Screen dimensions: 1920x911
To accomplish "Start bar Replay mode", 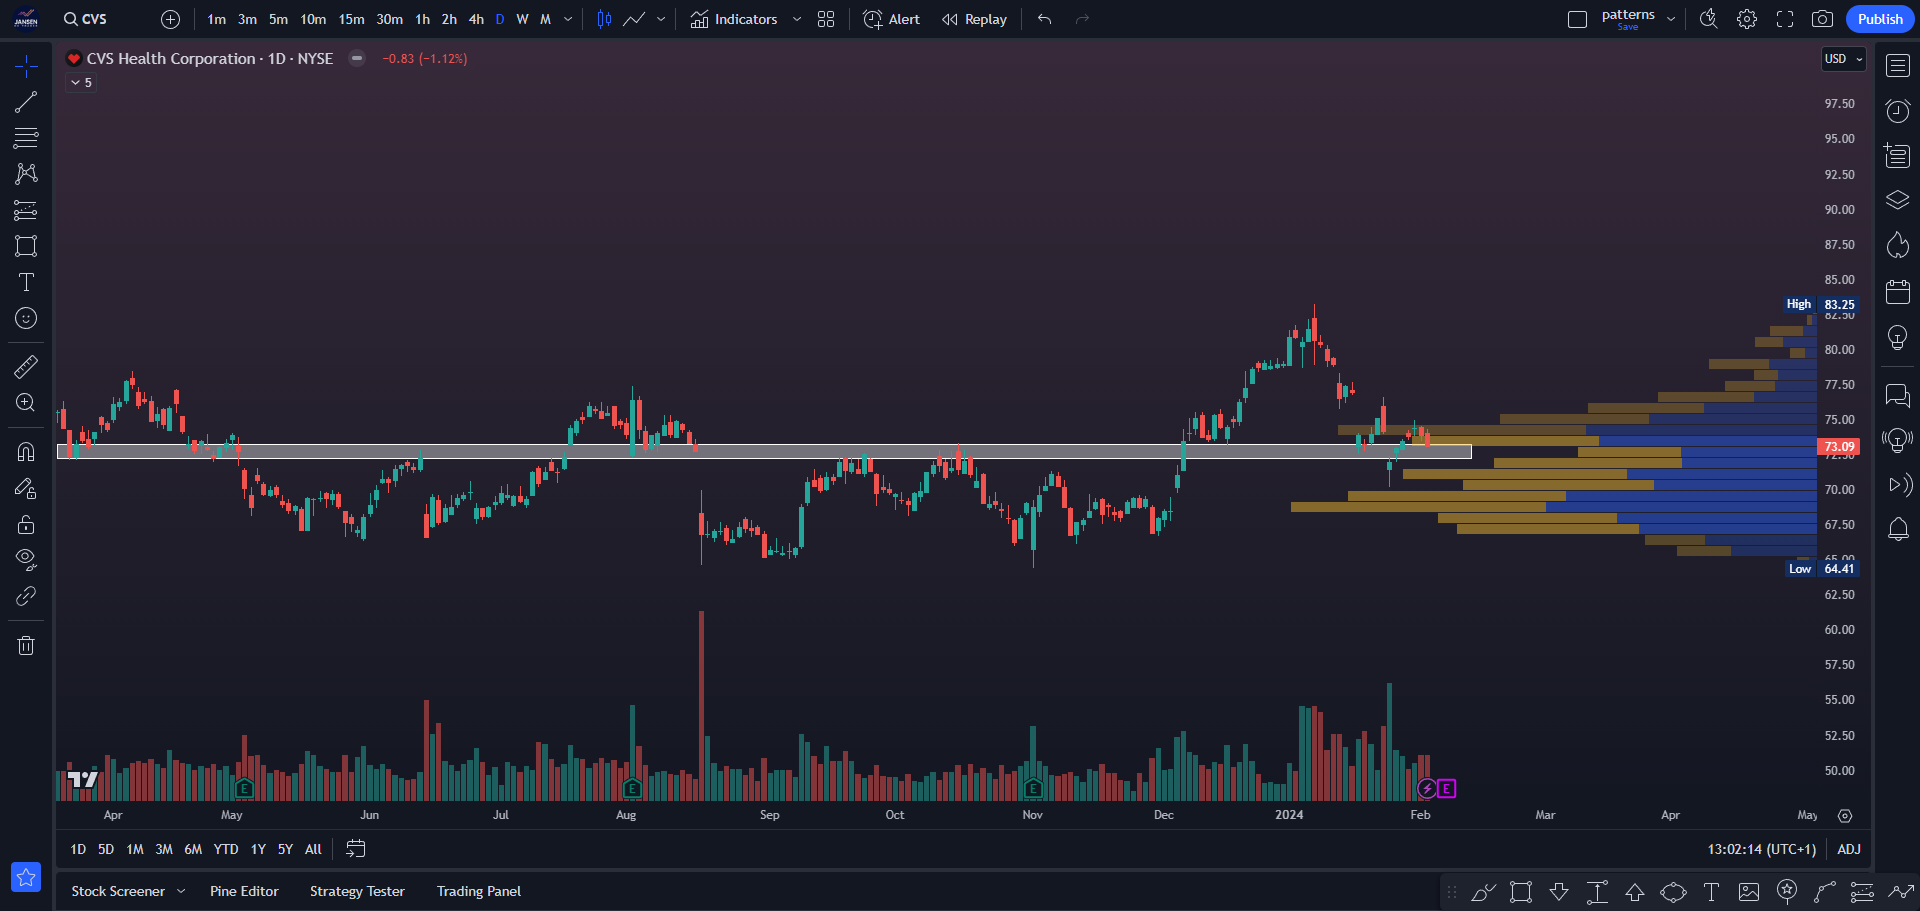I will (974, 19).
